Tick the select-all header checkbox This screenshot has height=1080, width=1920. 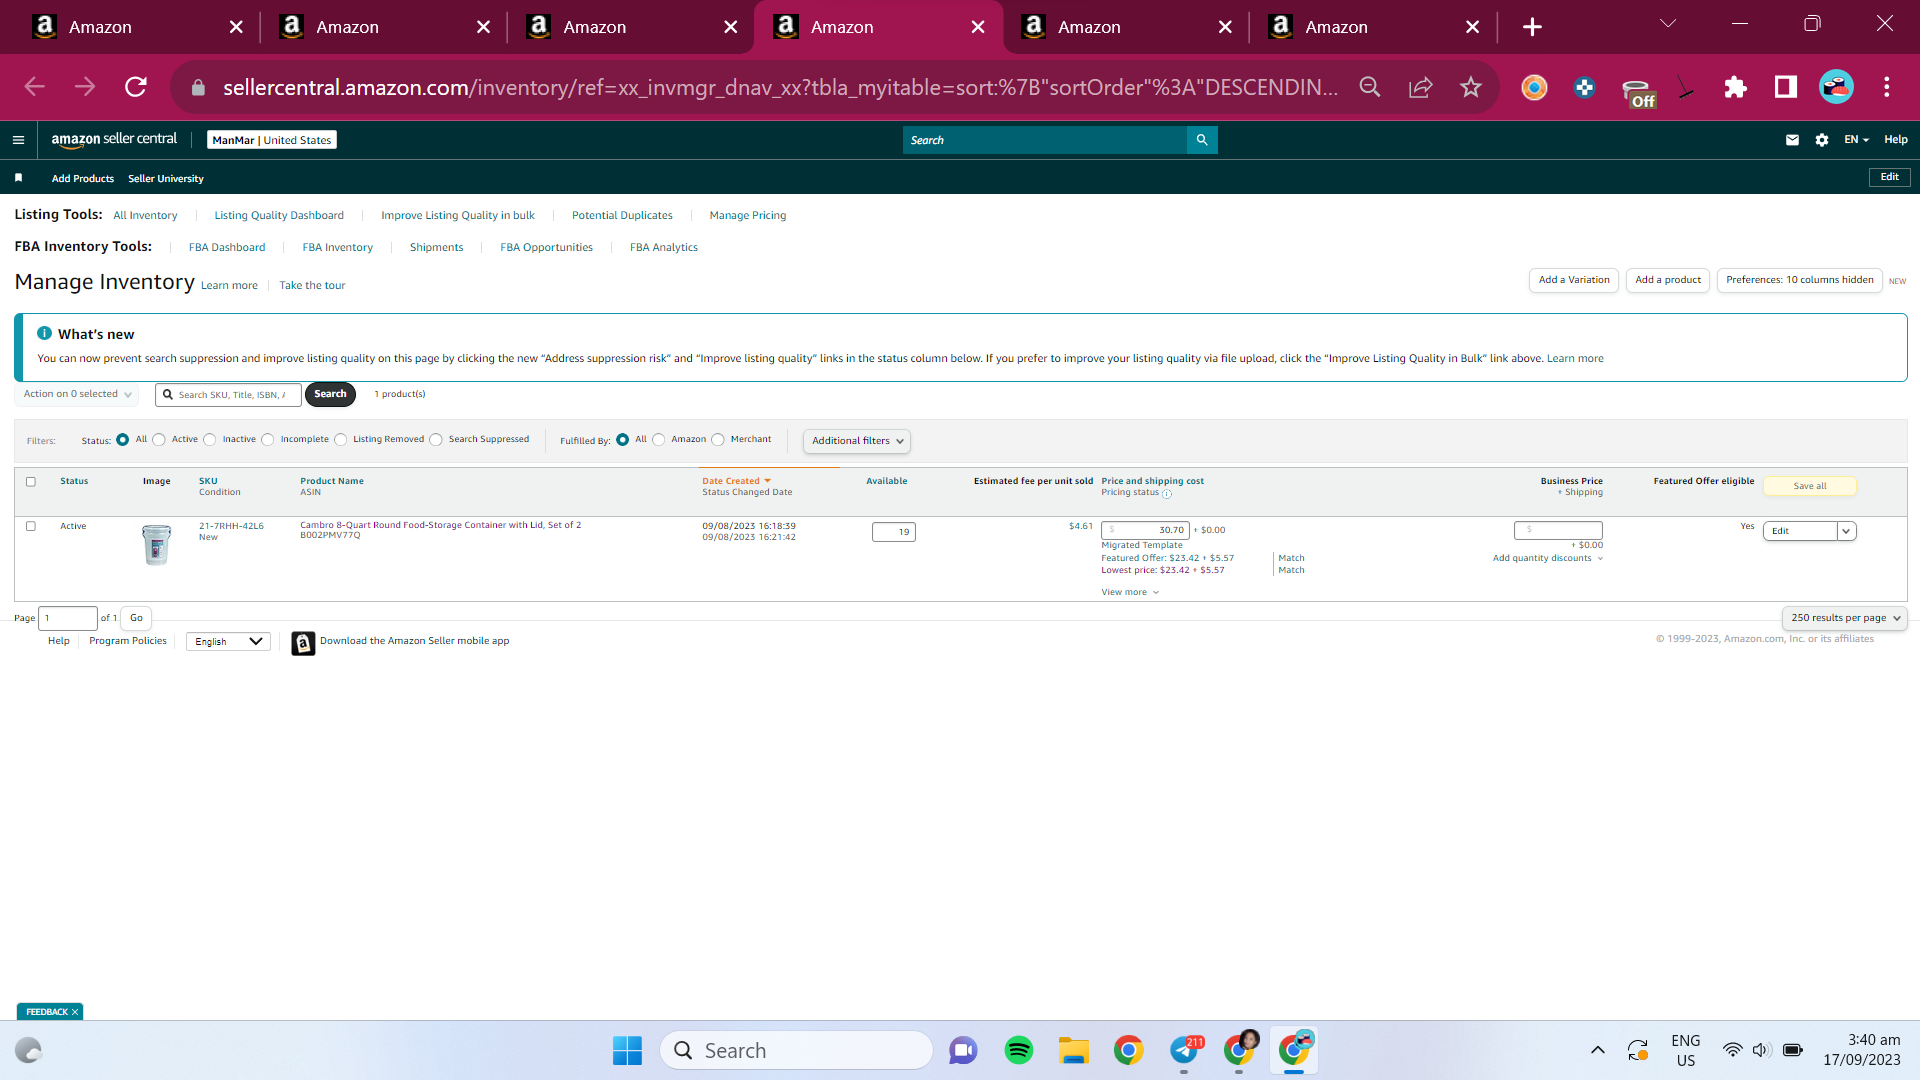[31, 481]
